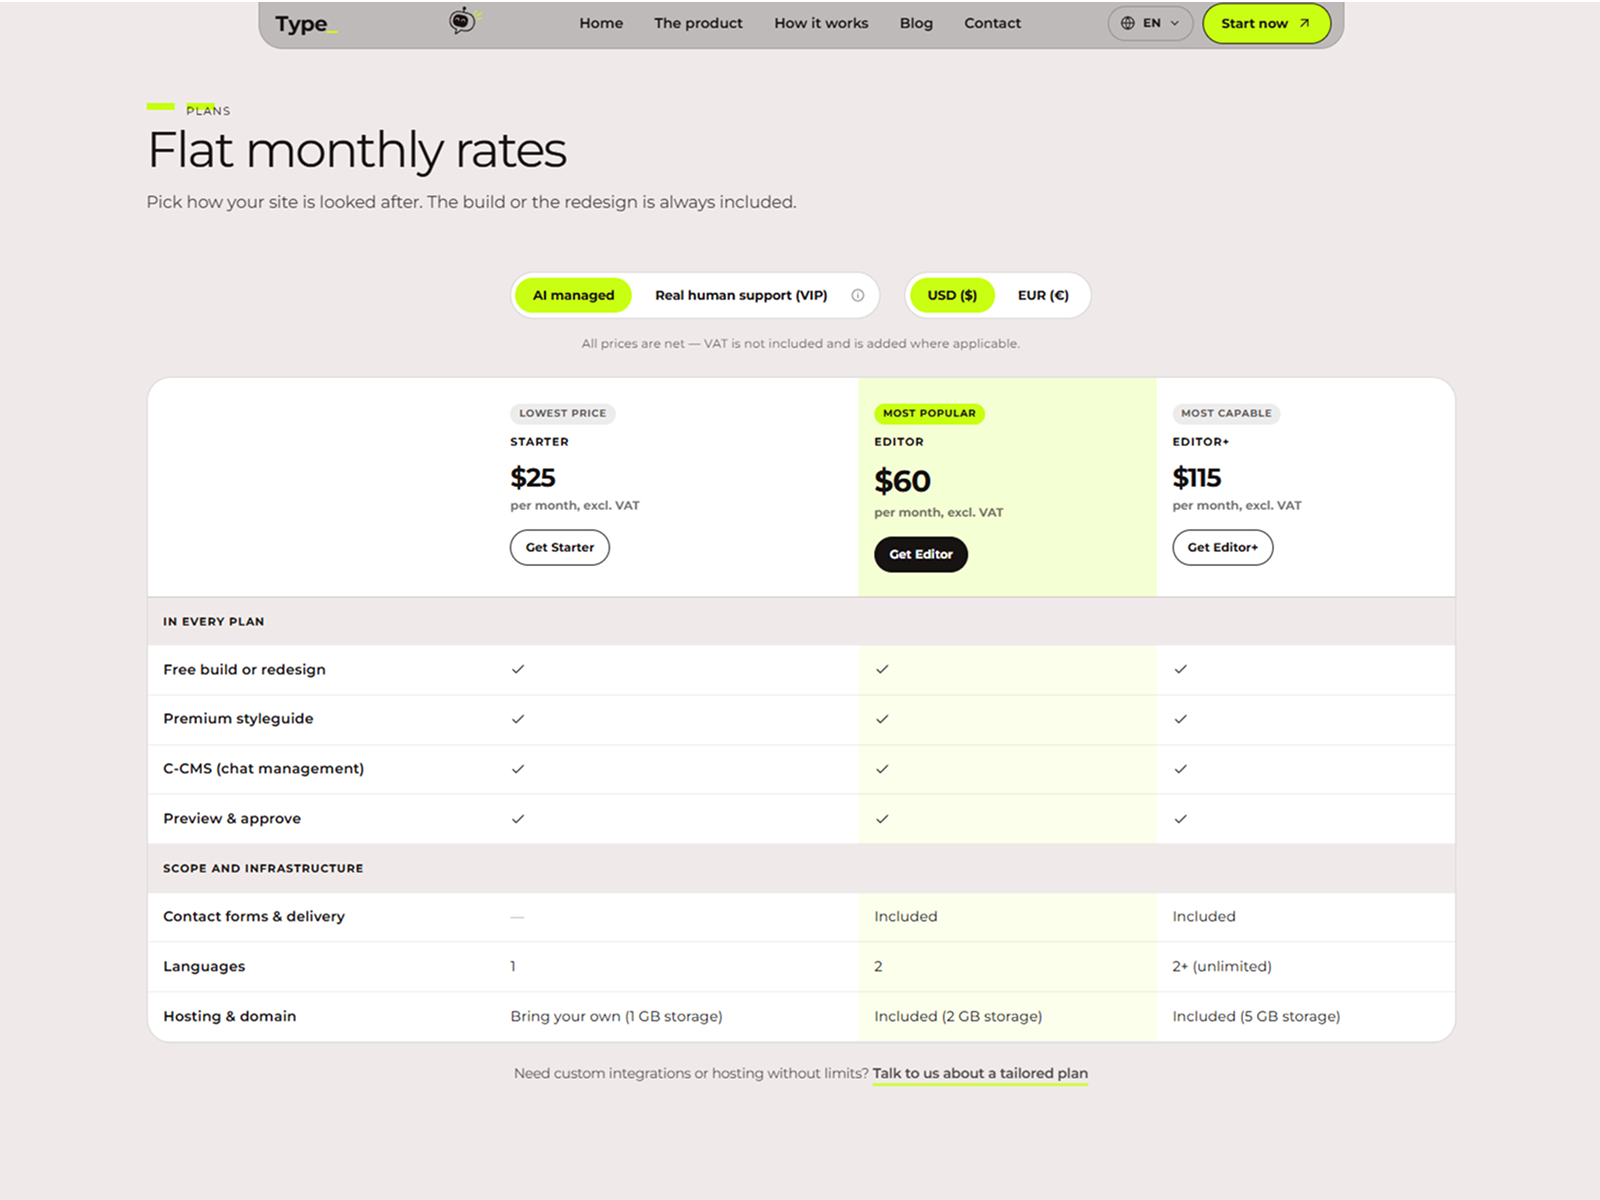This screenshot has width=1600, height=1200.
Task: Click the Get Starter button
Action: (x=560, y=547)
